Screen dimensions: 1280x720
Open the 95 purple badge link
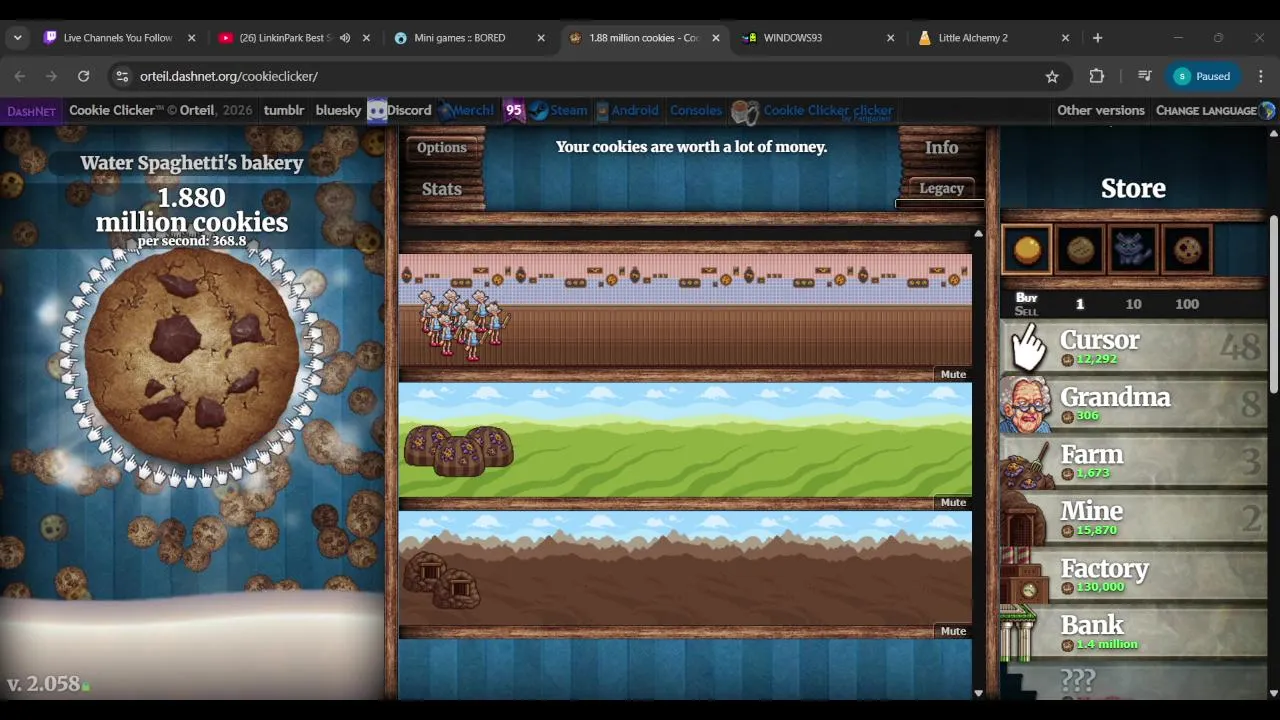(514, 111)
